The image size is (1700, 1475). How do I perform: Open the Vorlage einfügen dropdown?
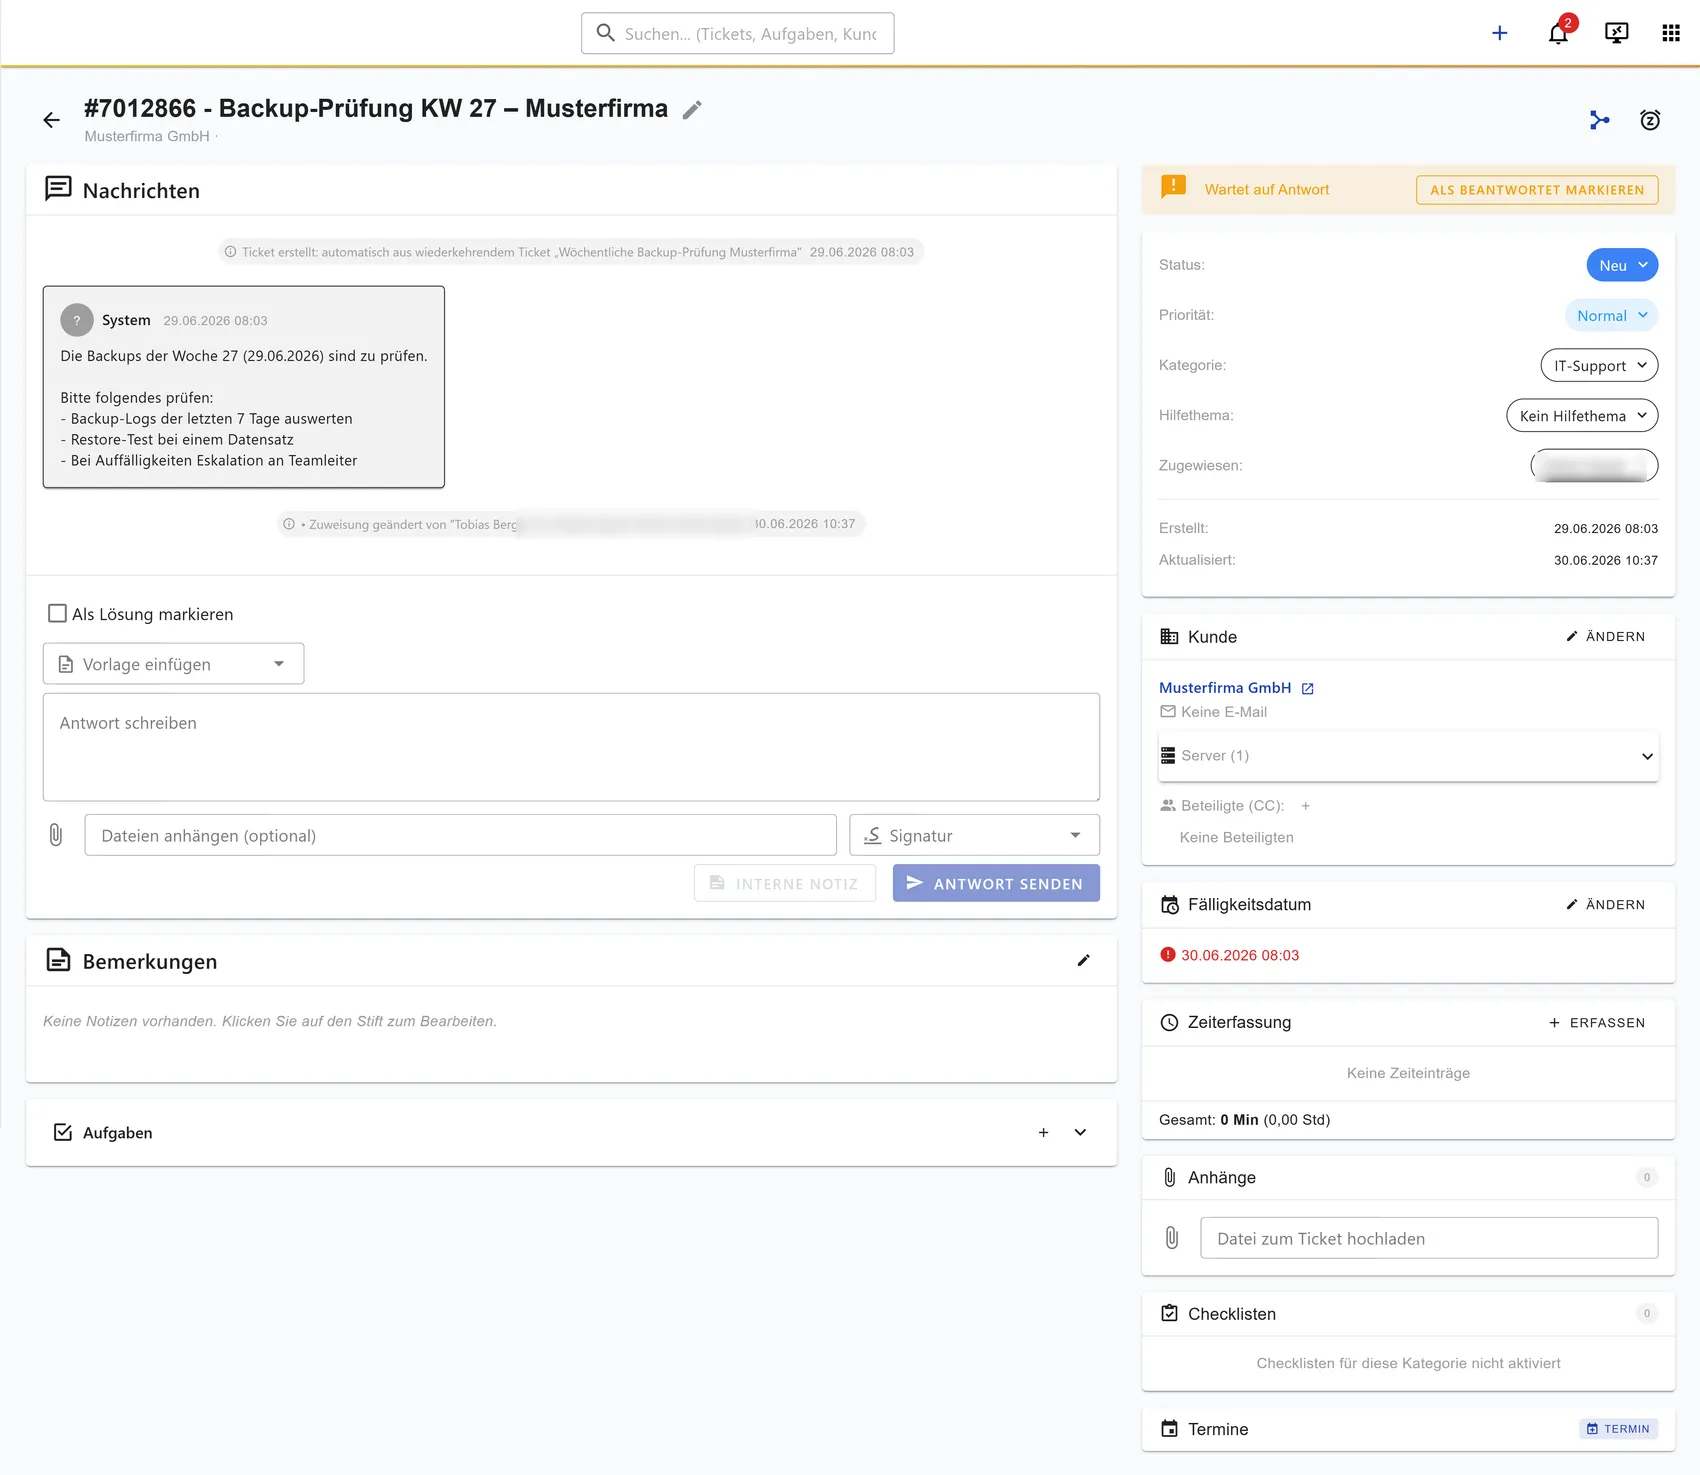(x=173, y=664)
